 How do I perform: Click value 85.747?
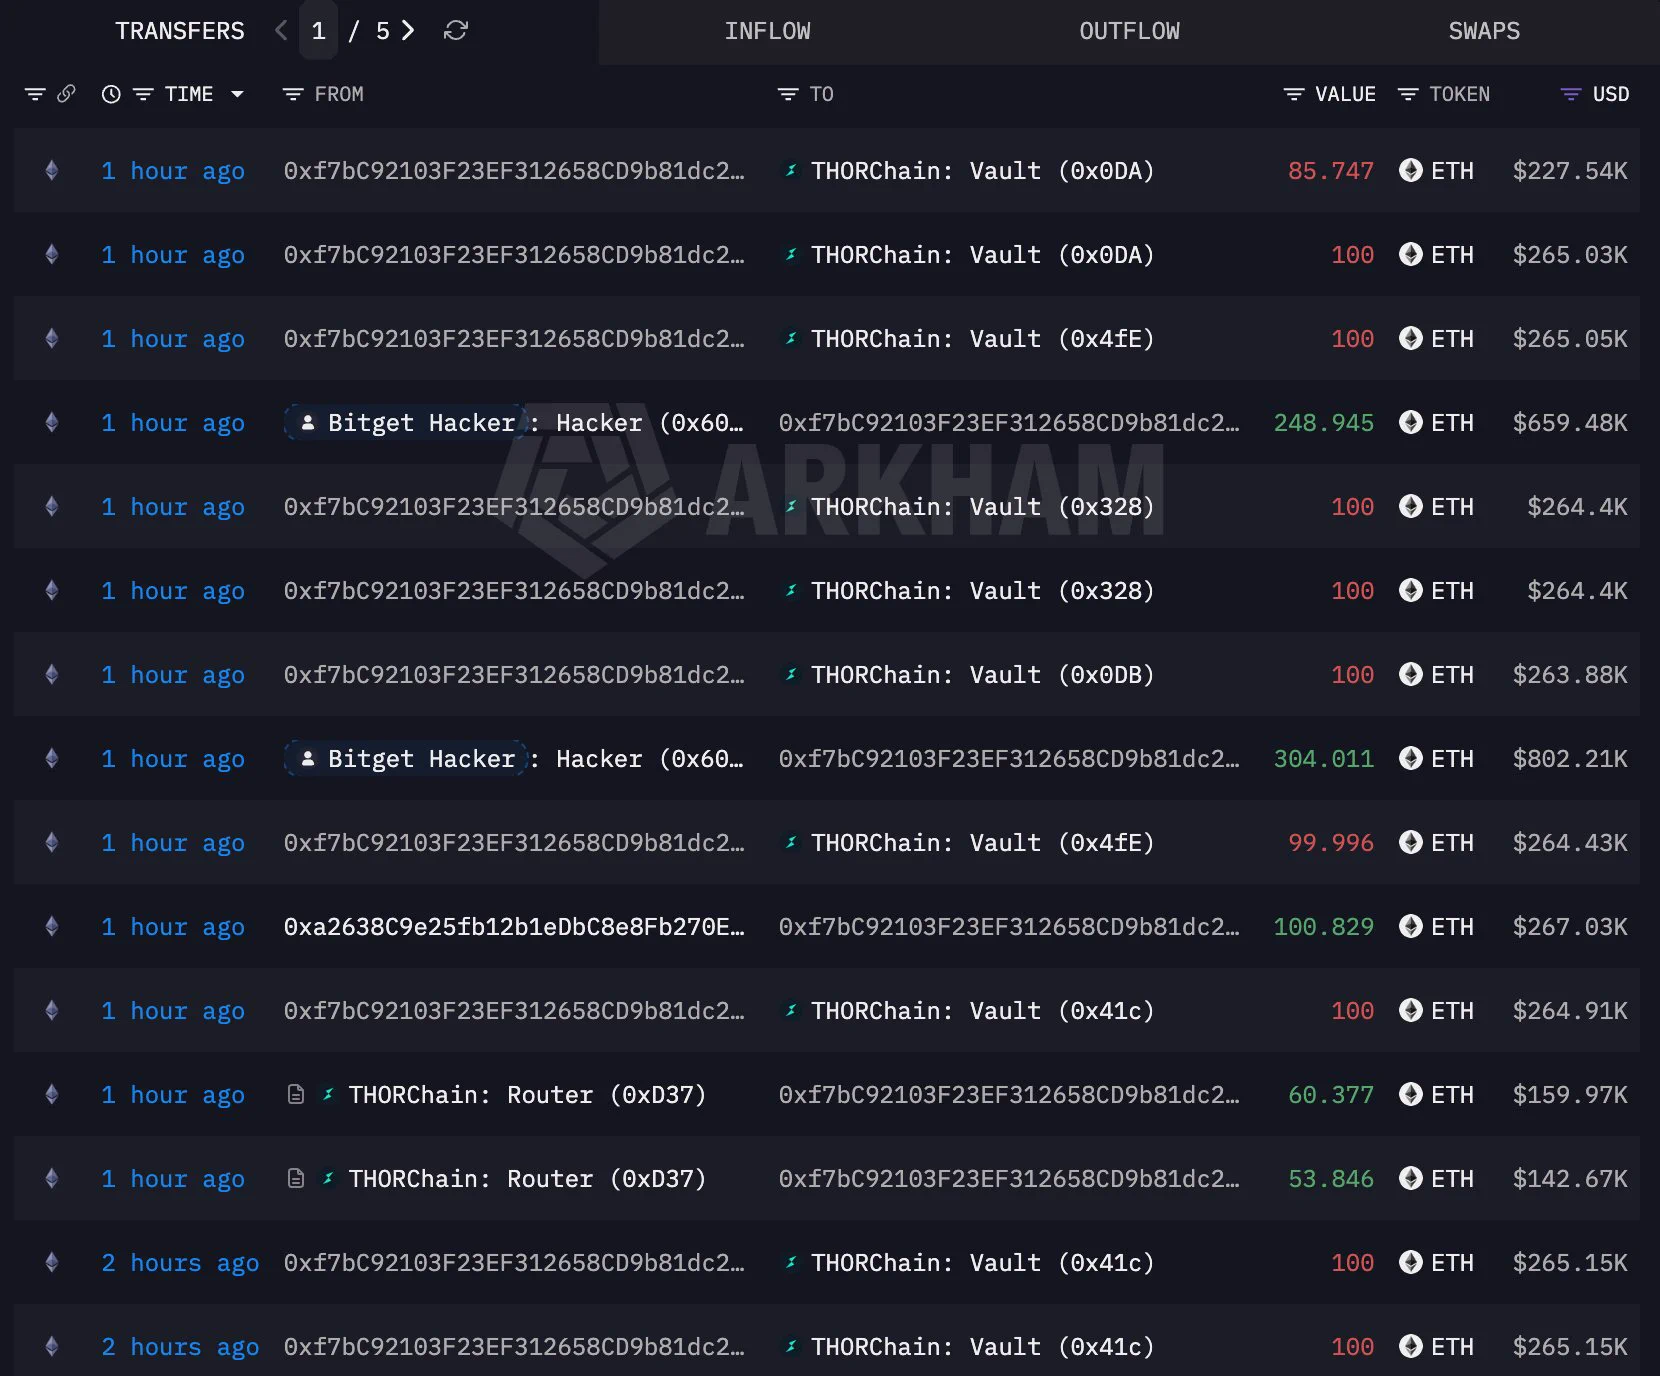tap(1331, 171)
